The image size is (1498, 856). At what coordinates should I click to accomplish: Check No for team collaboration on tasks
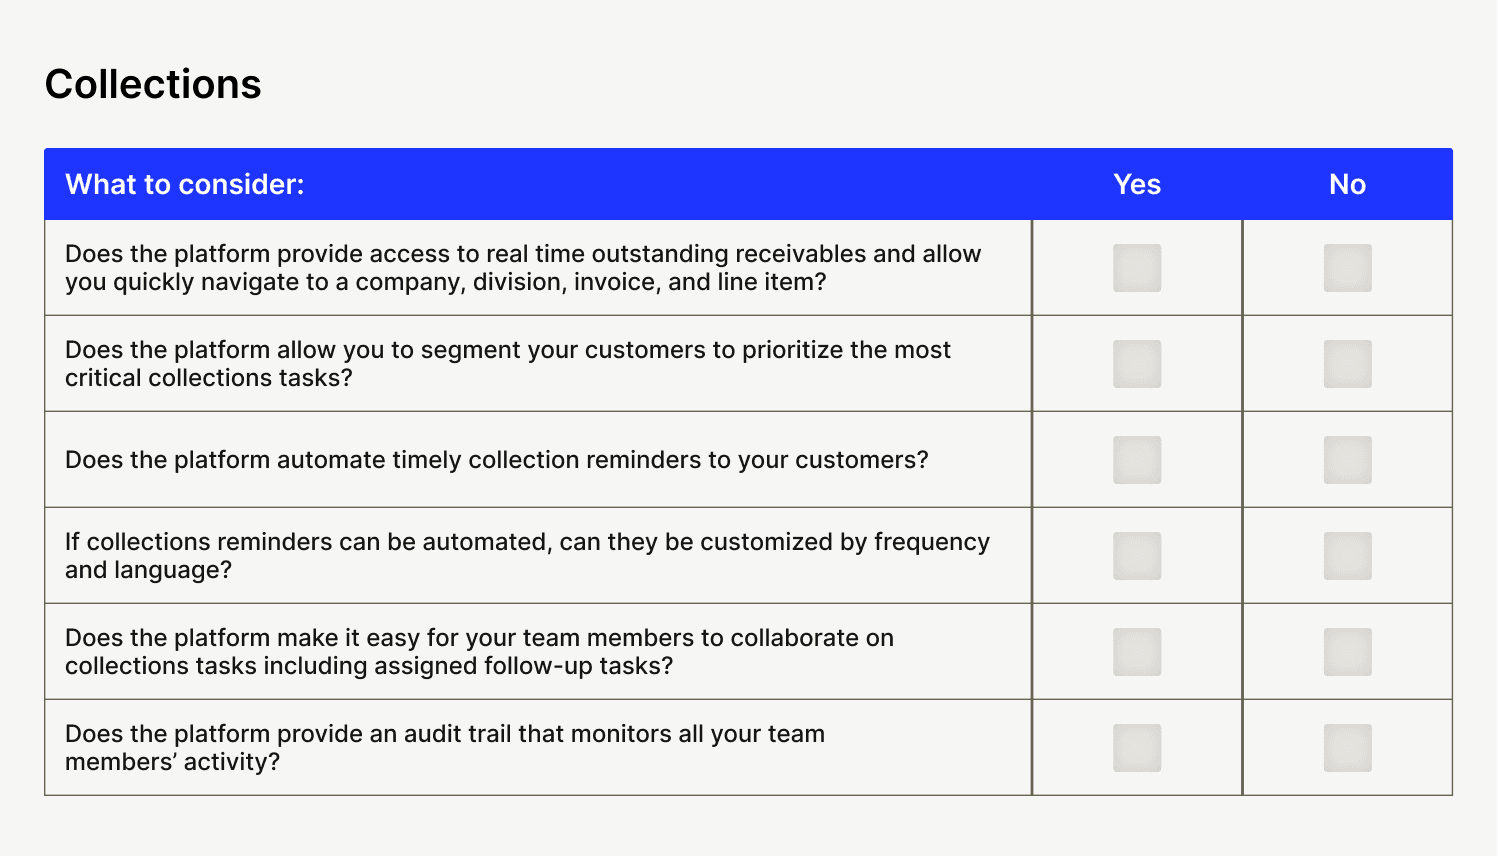[x=1348, y=652]
